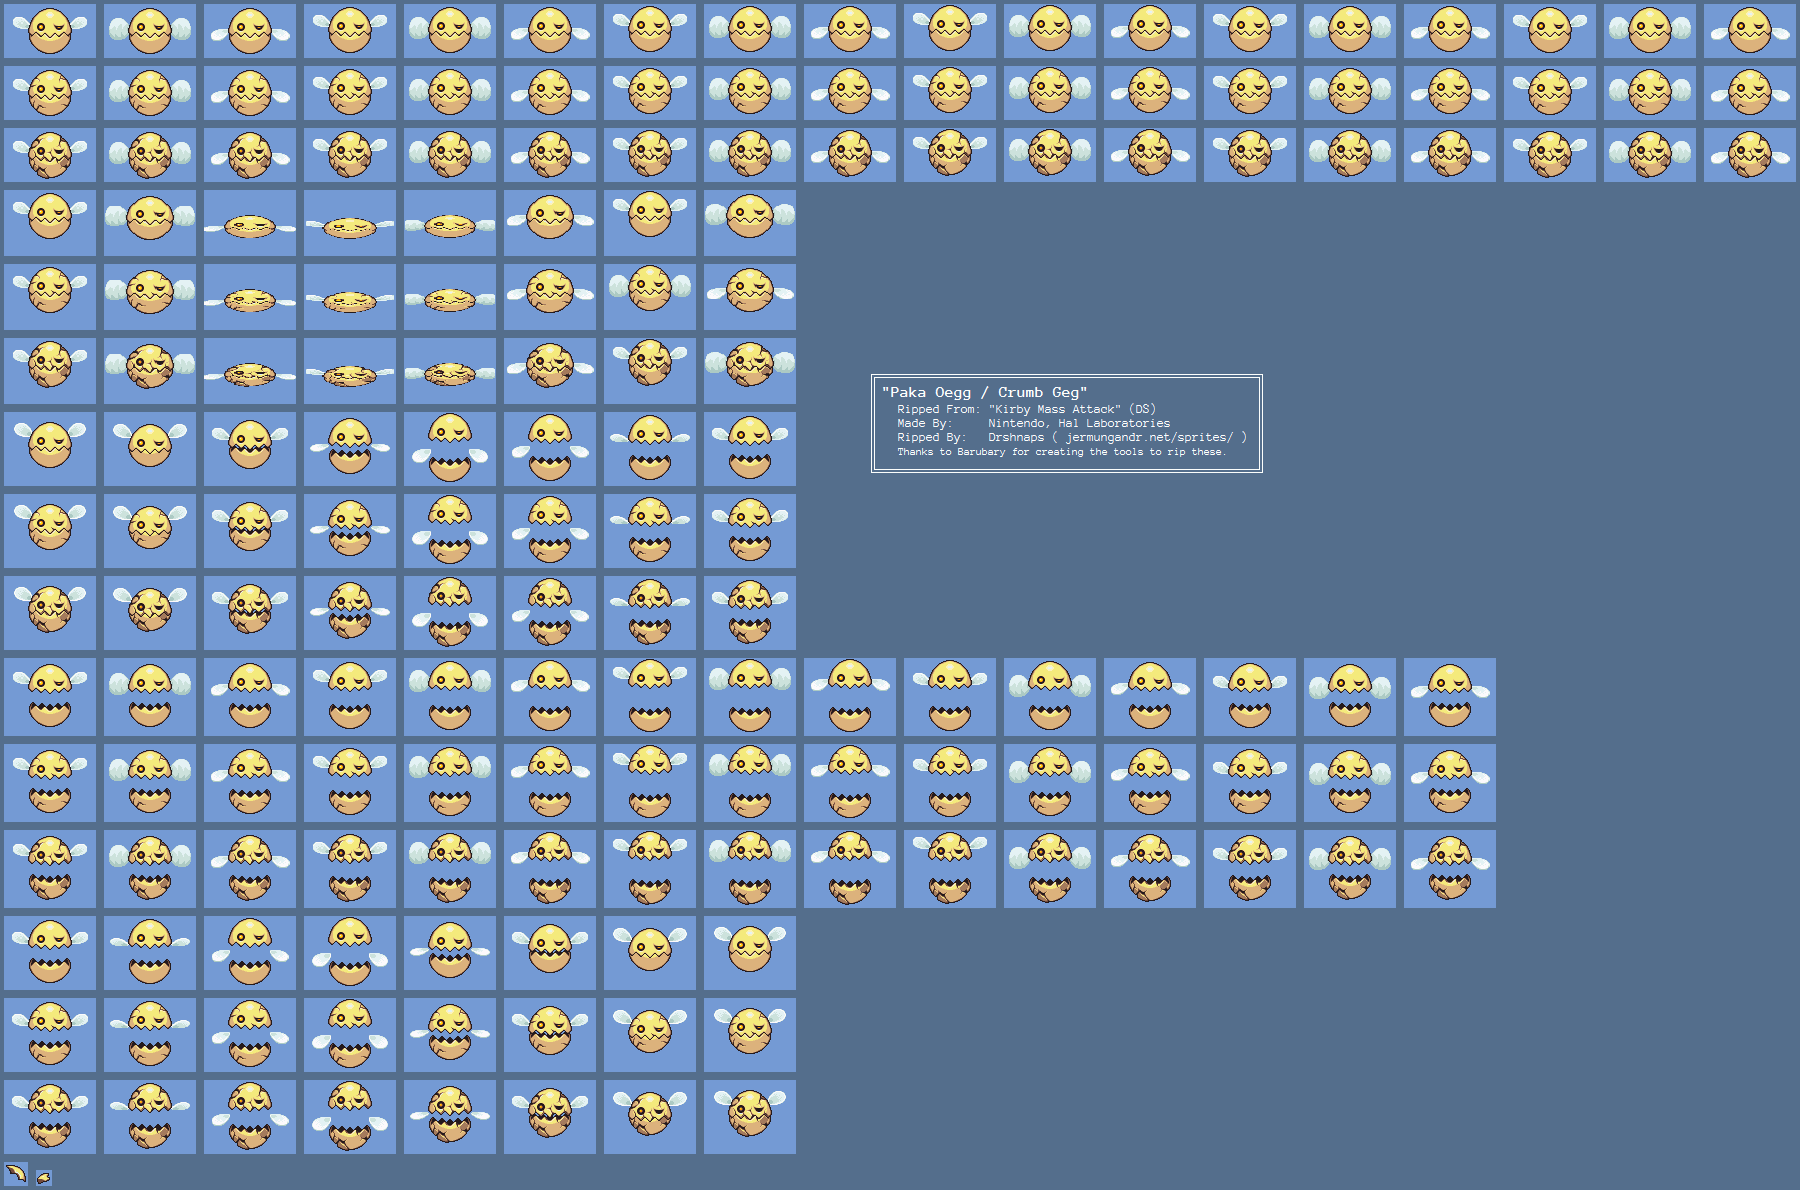Select the "Drshnaps" ripper name
The image size is (1800, 1190).
(1016, 437)
